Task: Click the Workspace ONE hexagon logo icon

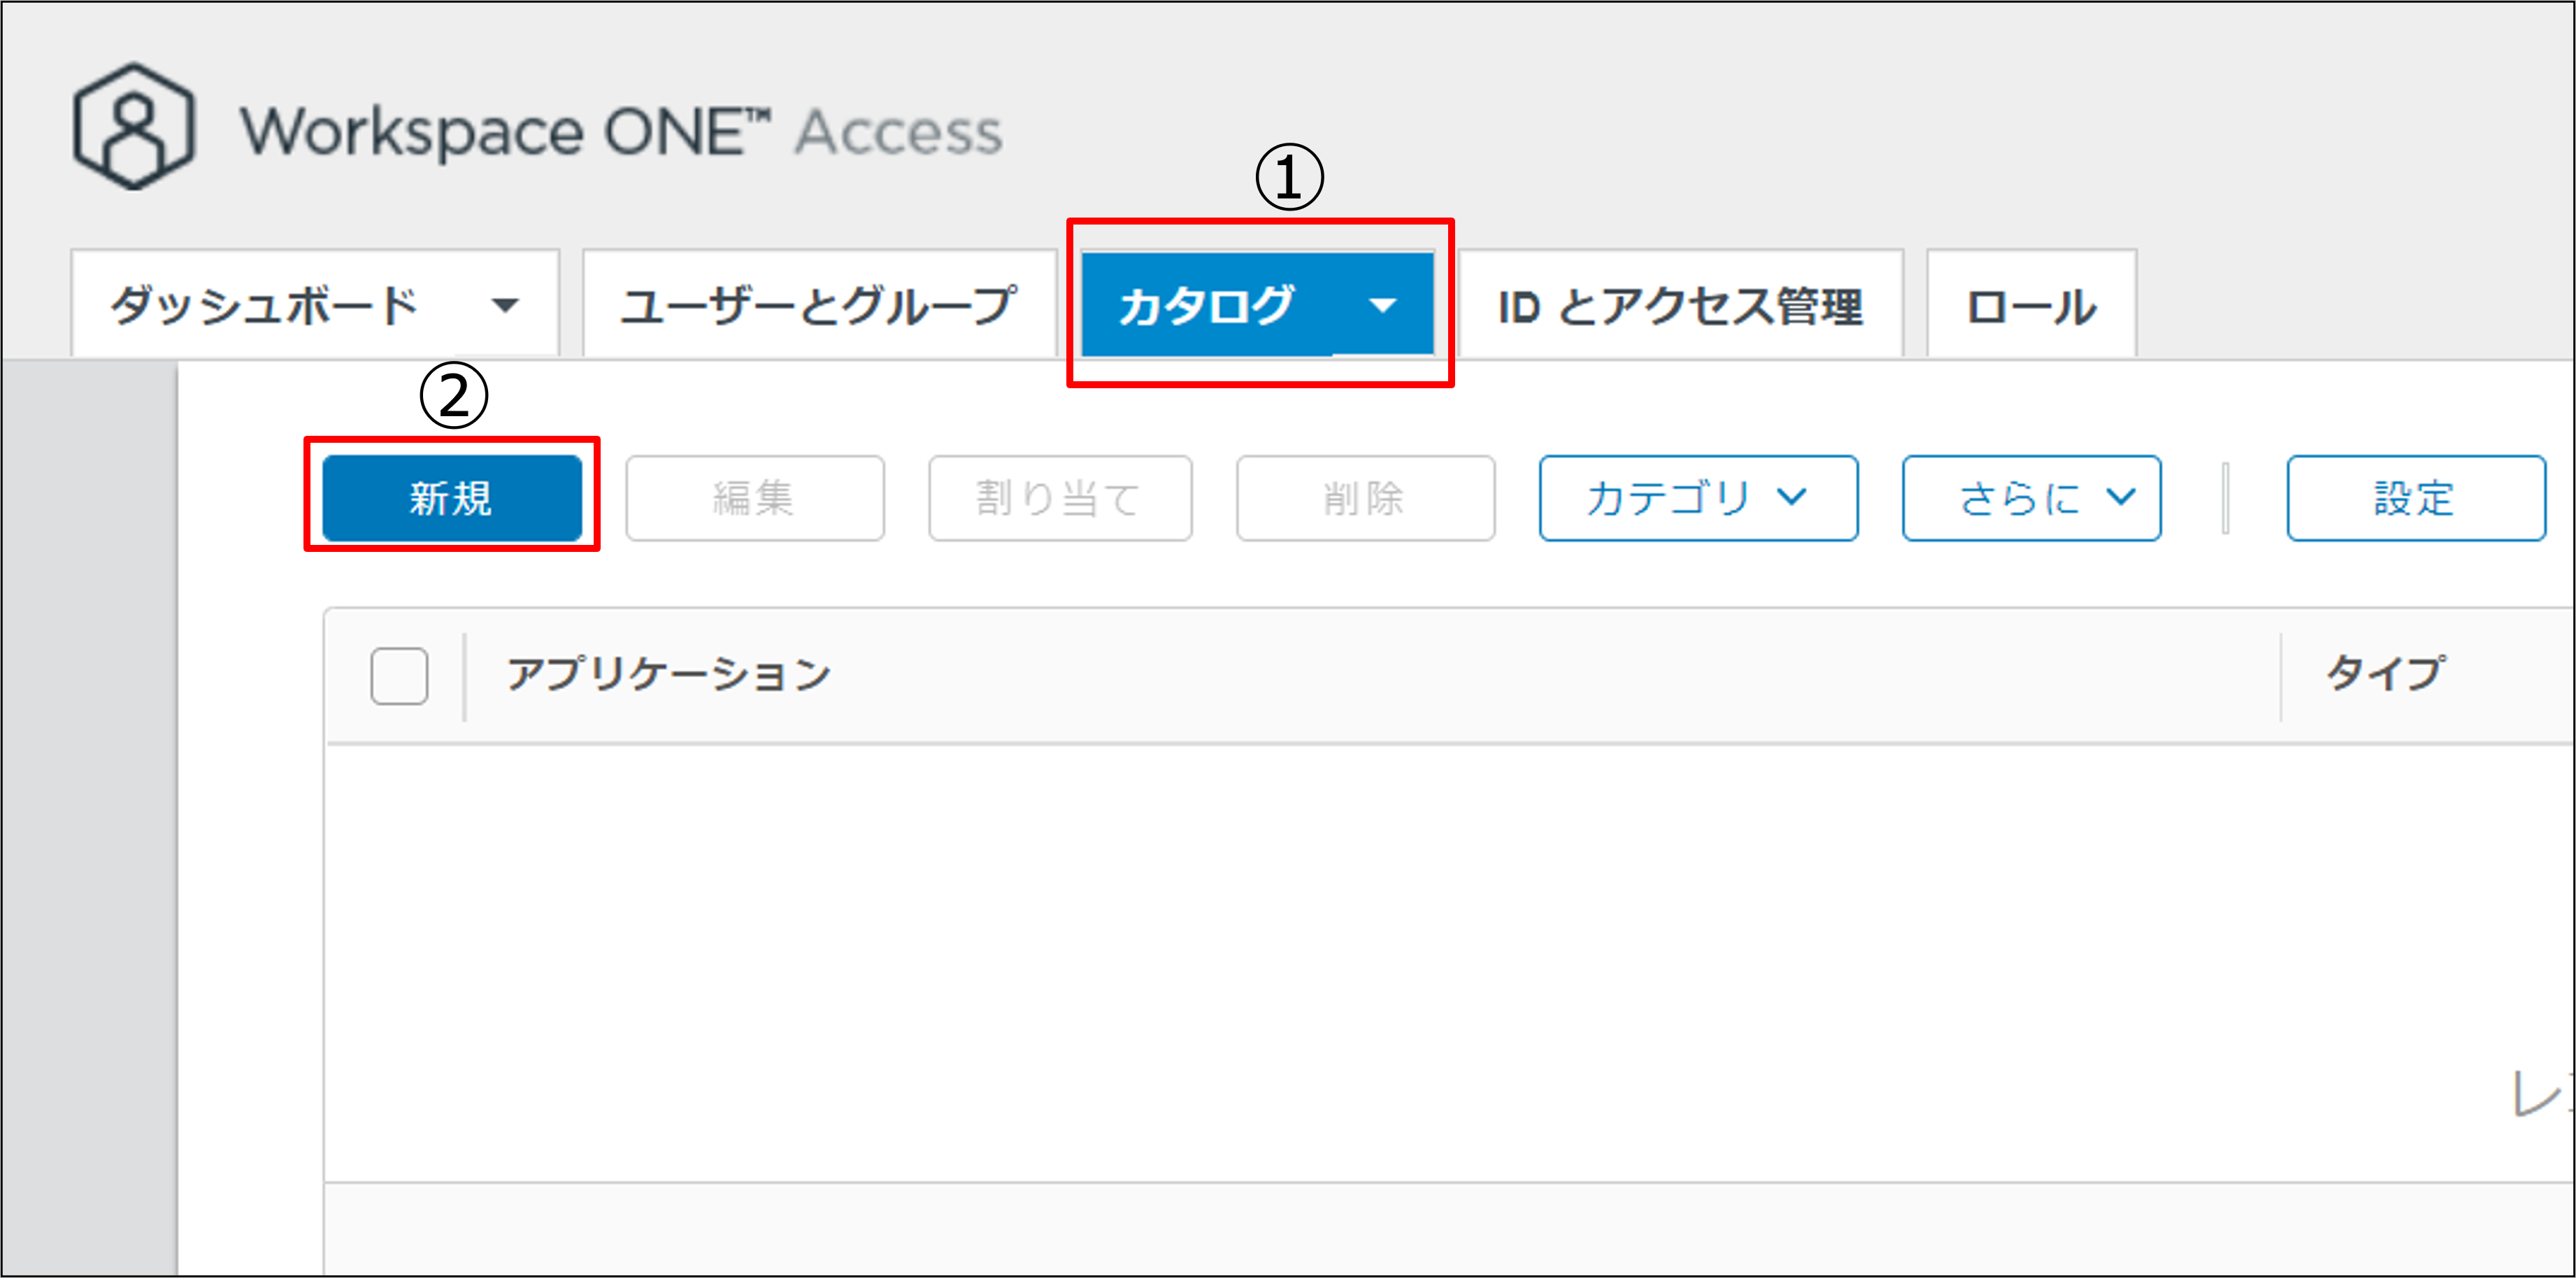Action: pos(133,127)
